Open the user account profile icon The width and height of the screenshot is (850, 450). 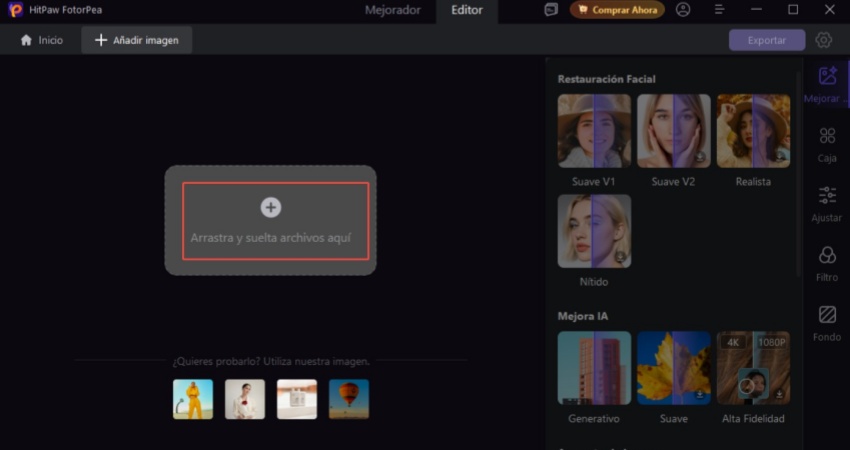[x=683, y=10]
